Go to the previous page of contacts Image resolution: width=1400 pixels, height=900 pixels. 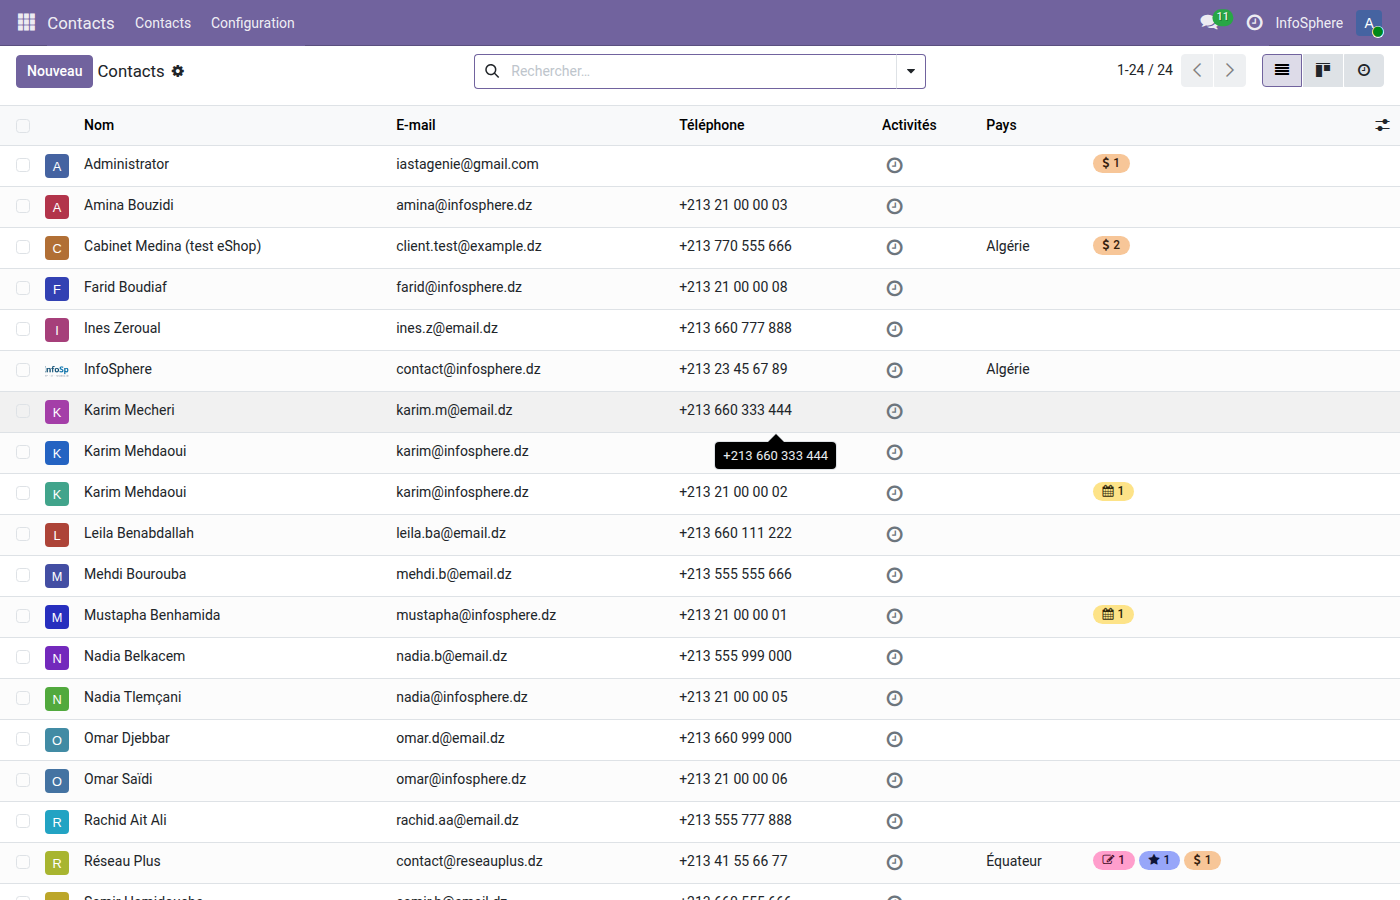(1197, 70)
